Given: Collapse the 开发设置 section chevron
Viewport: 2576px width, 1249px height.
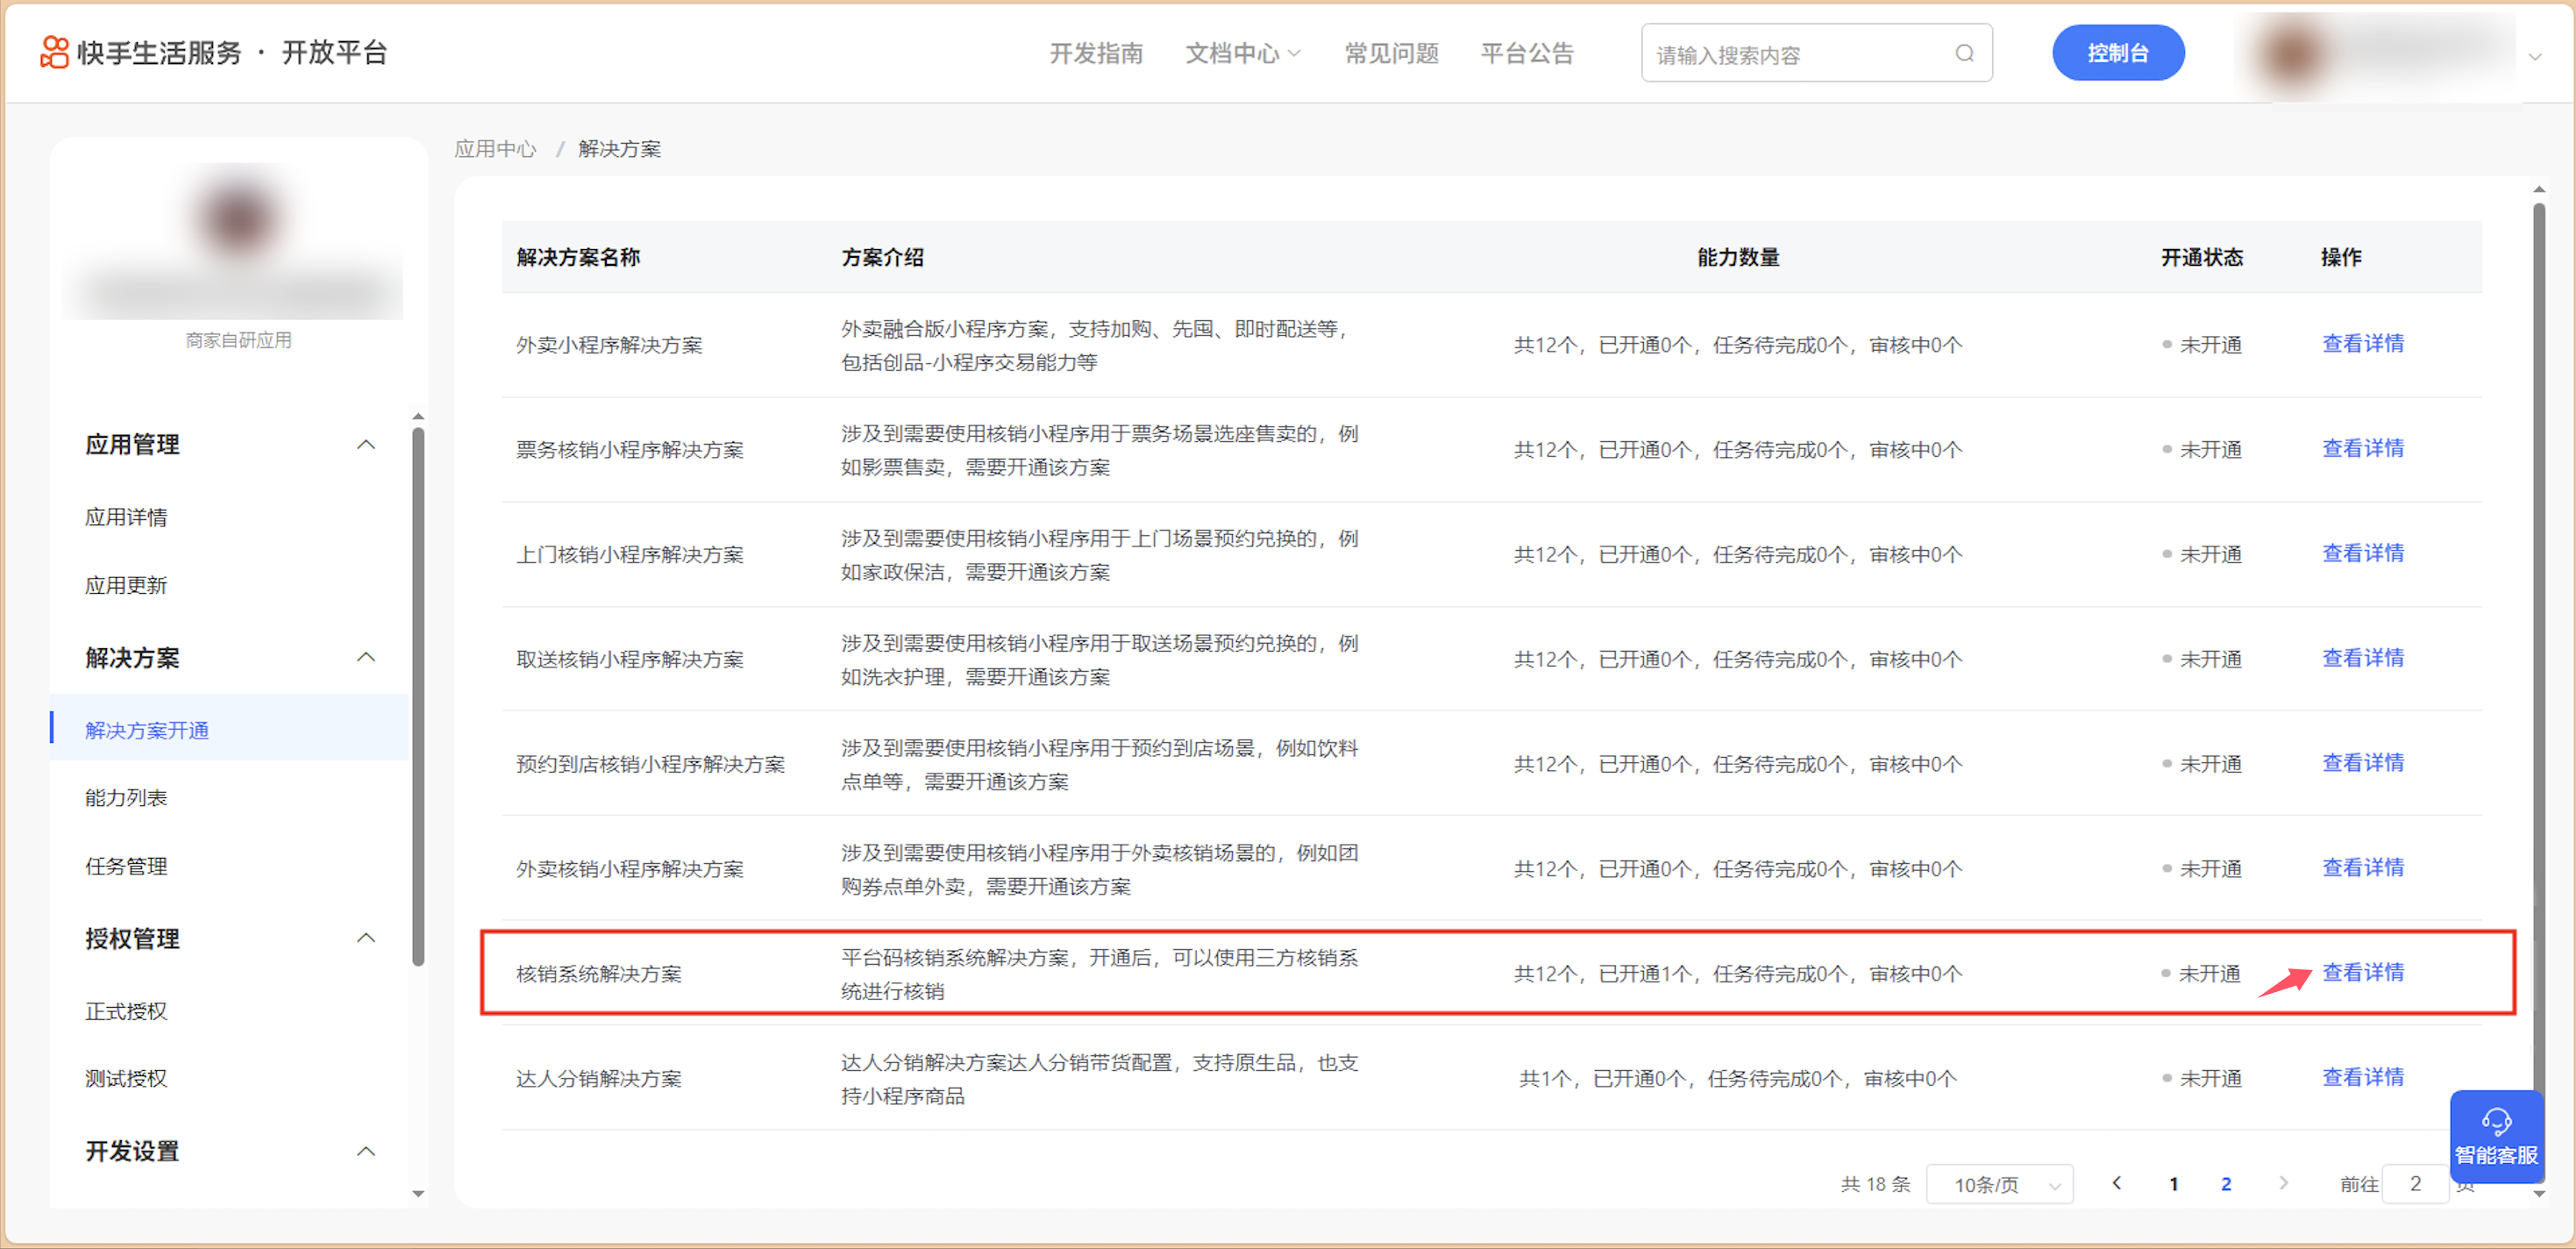Looking at the screenshot, I should [x=366, y=1151].
